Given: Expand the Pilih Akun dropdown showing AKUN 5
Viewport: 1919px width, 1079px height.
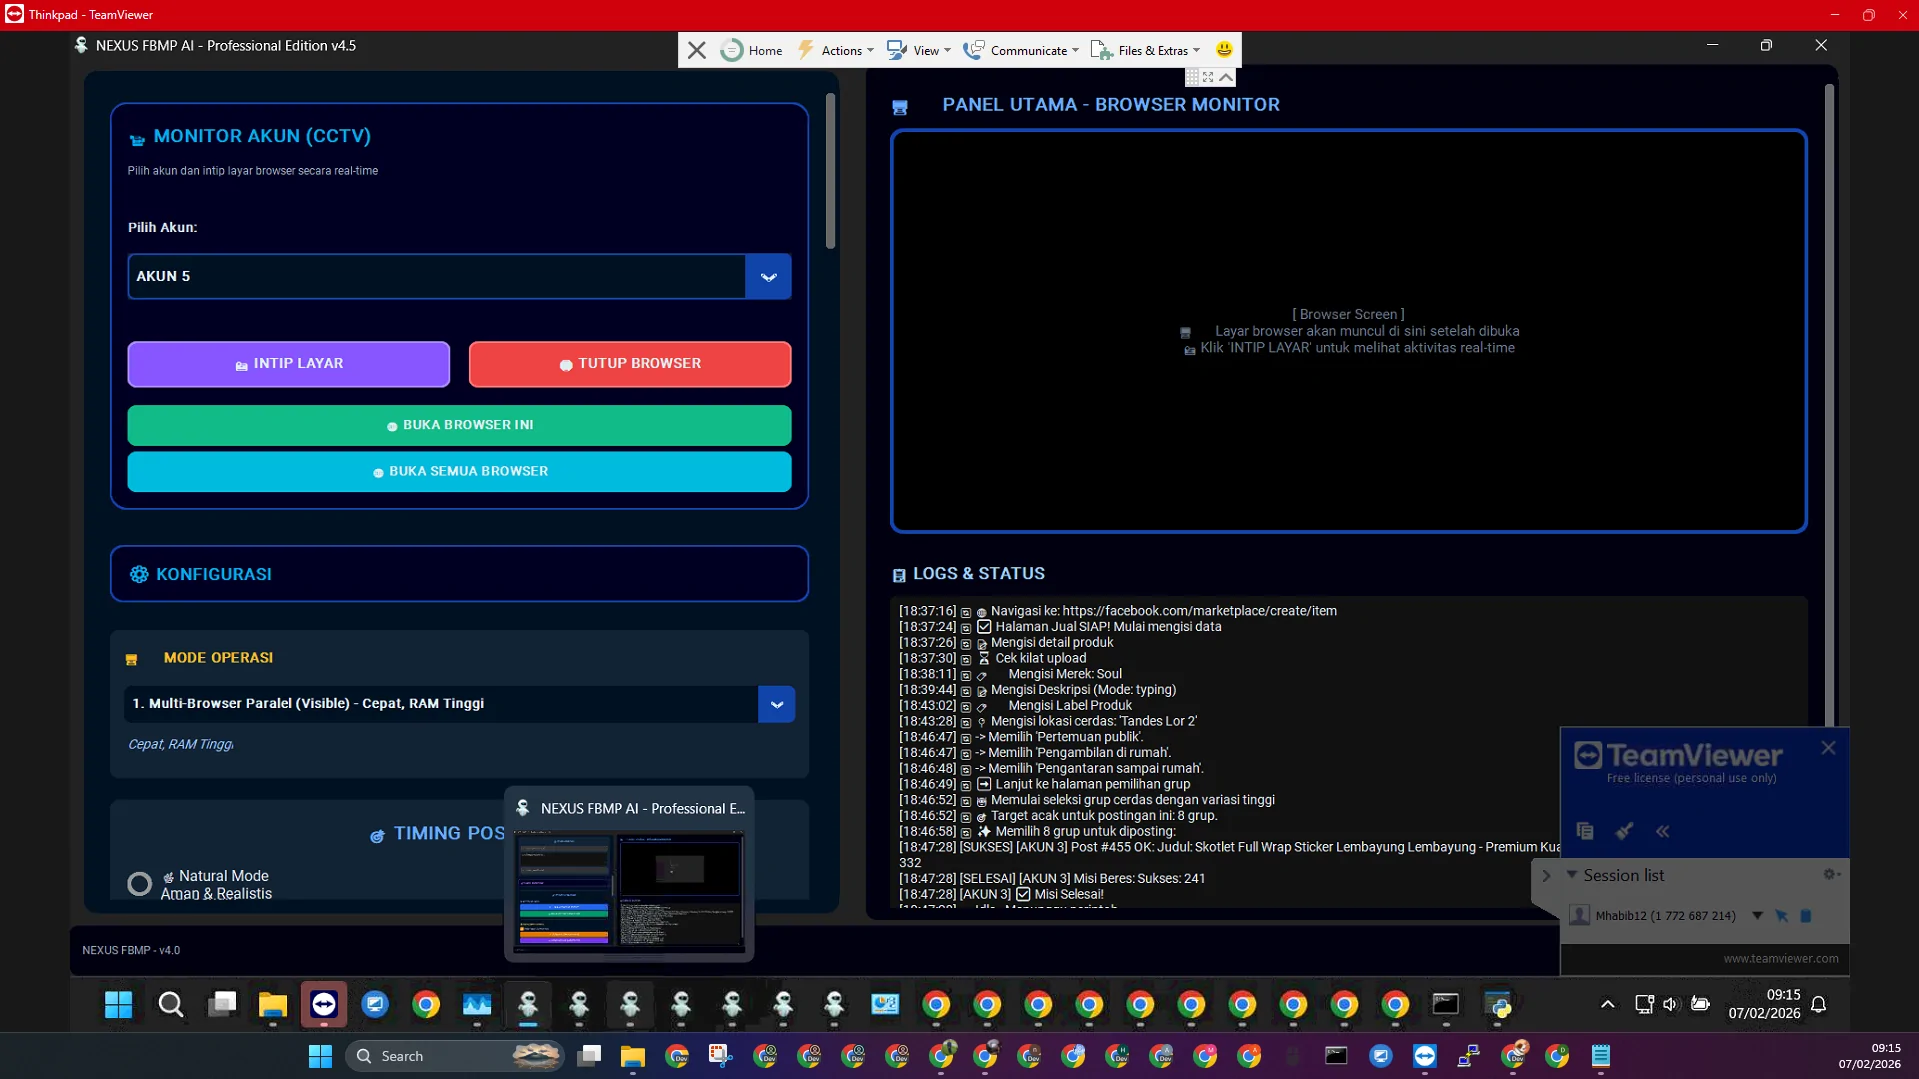Looking at the screenshot, I should tap(768, 277).
